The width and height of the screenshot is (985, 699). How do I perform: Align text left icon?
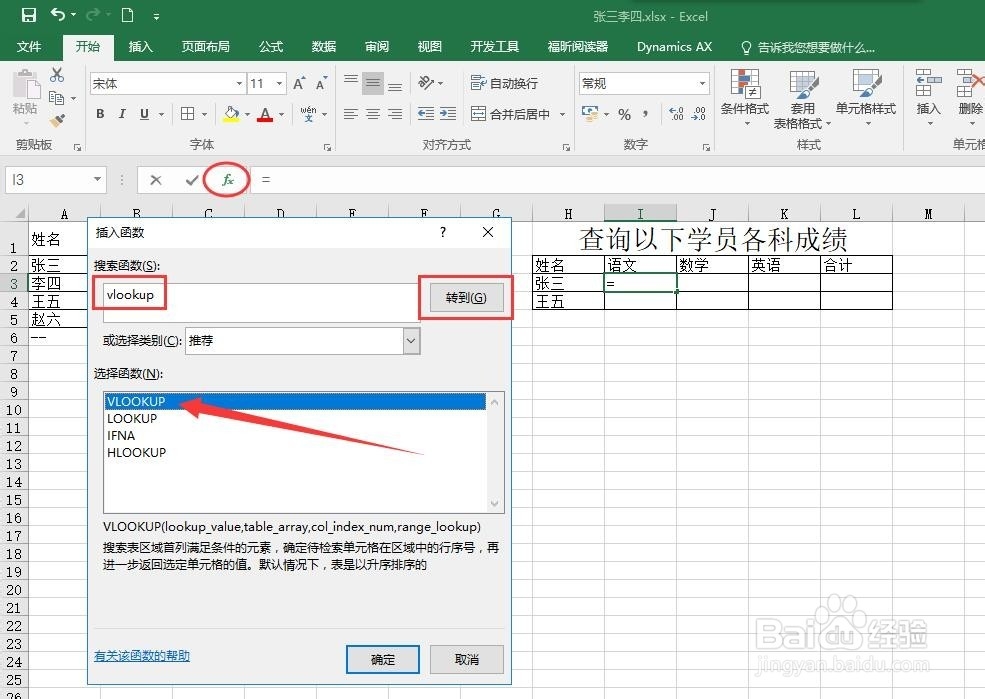[351, 114]
